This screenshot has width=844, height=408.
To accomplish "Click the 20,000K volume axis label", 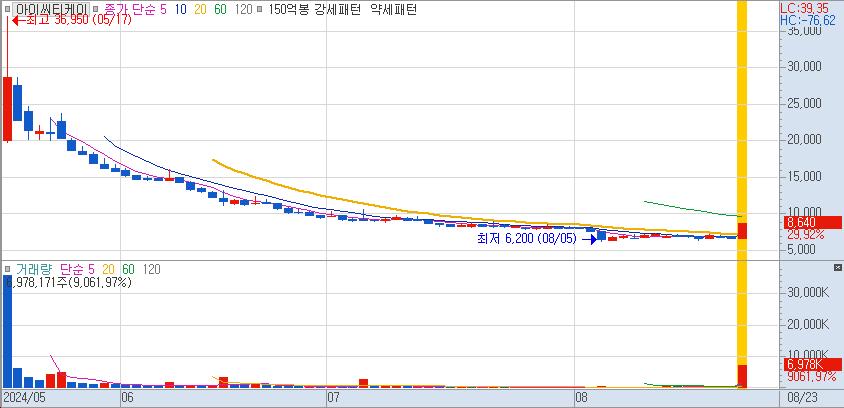I will (809, 324).
